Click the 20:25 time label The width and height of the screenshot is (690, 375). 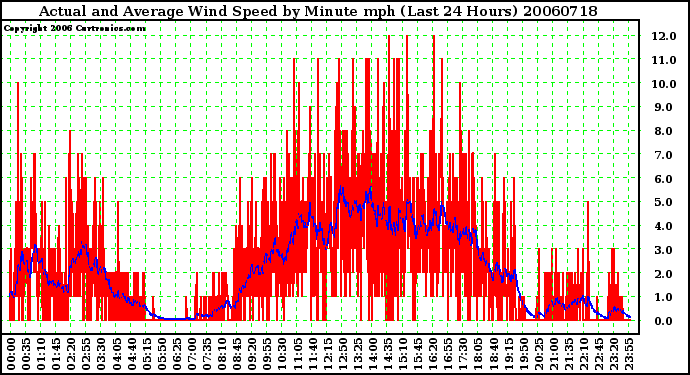[x=539, y=354]
